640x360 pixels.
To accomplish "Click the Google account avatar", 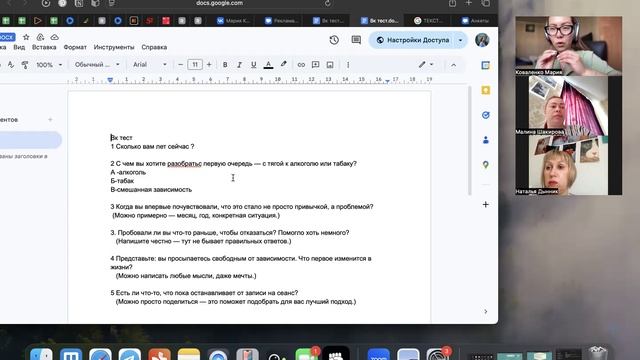I will (x=482, y=40).
